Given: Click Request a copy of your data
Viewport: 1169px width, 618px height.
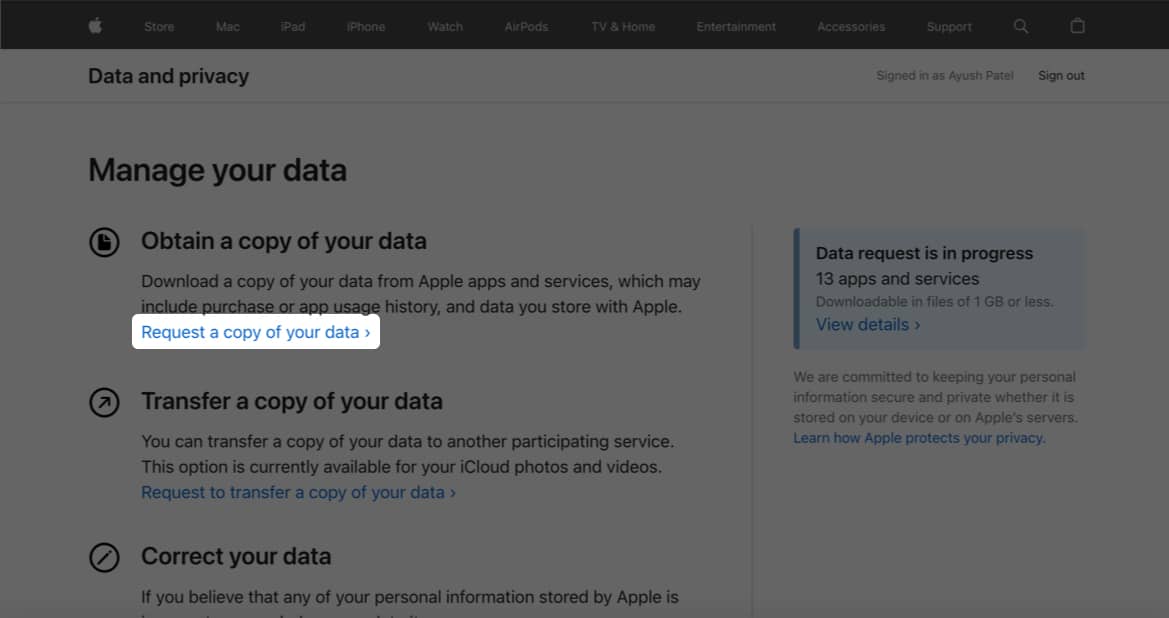Looking at the screenshot, I should [x=256, y=332].
